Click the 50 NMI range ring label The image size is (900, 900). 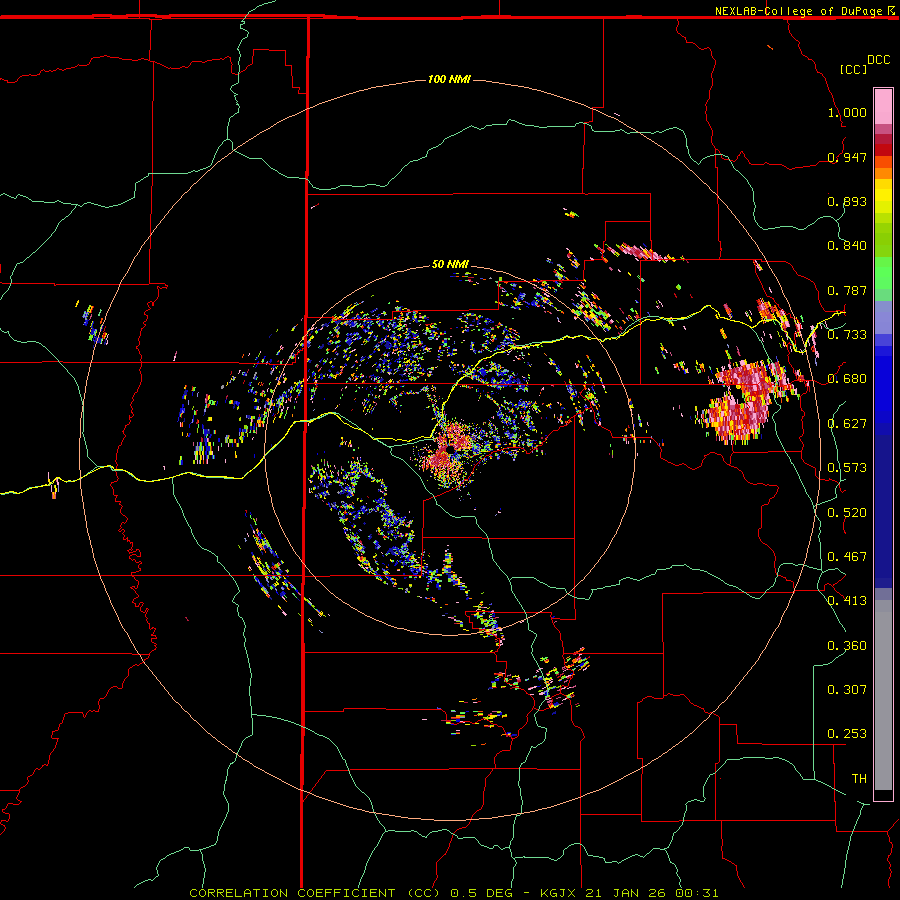(x=450, y=264)
